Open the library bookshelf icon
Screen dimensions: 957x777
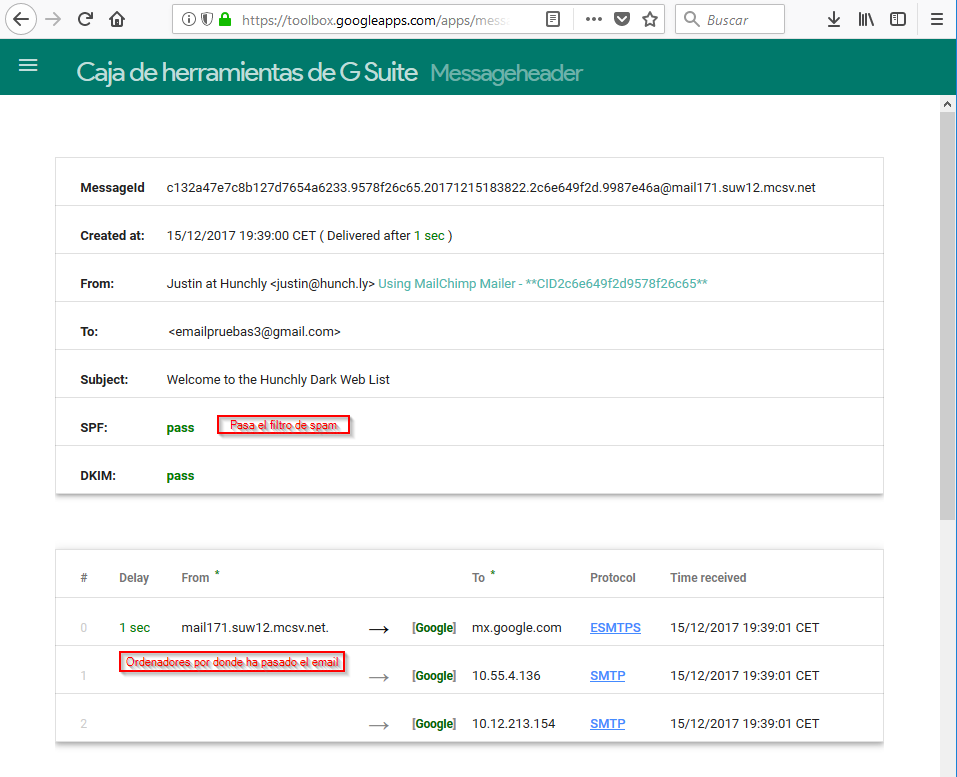(x=866, y=20)
